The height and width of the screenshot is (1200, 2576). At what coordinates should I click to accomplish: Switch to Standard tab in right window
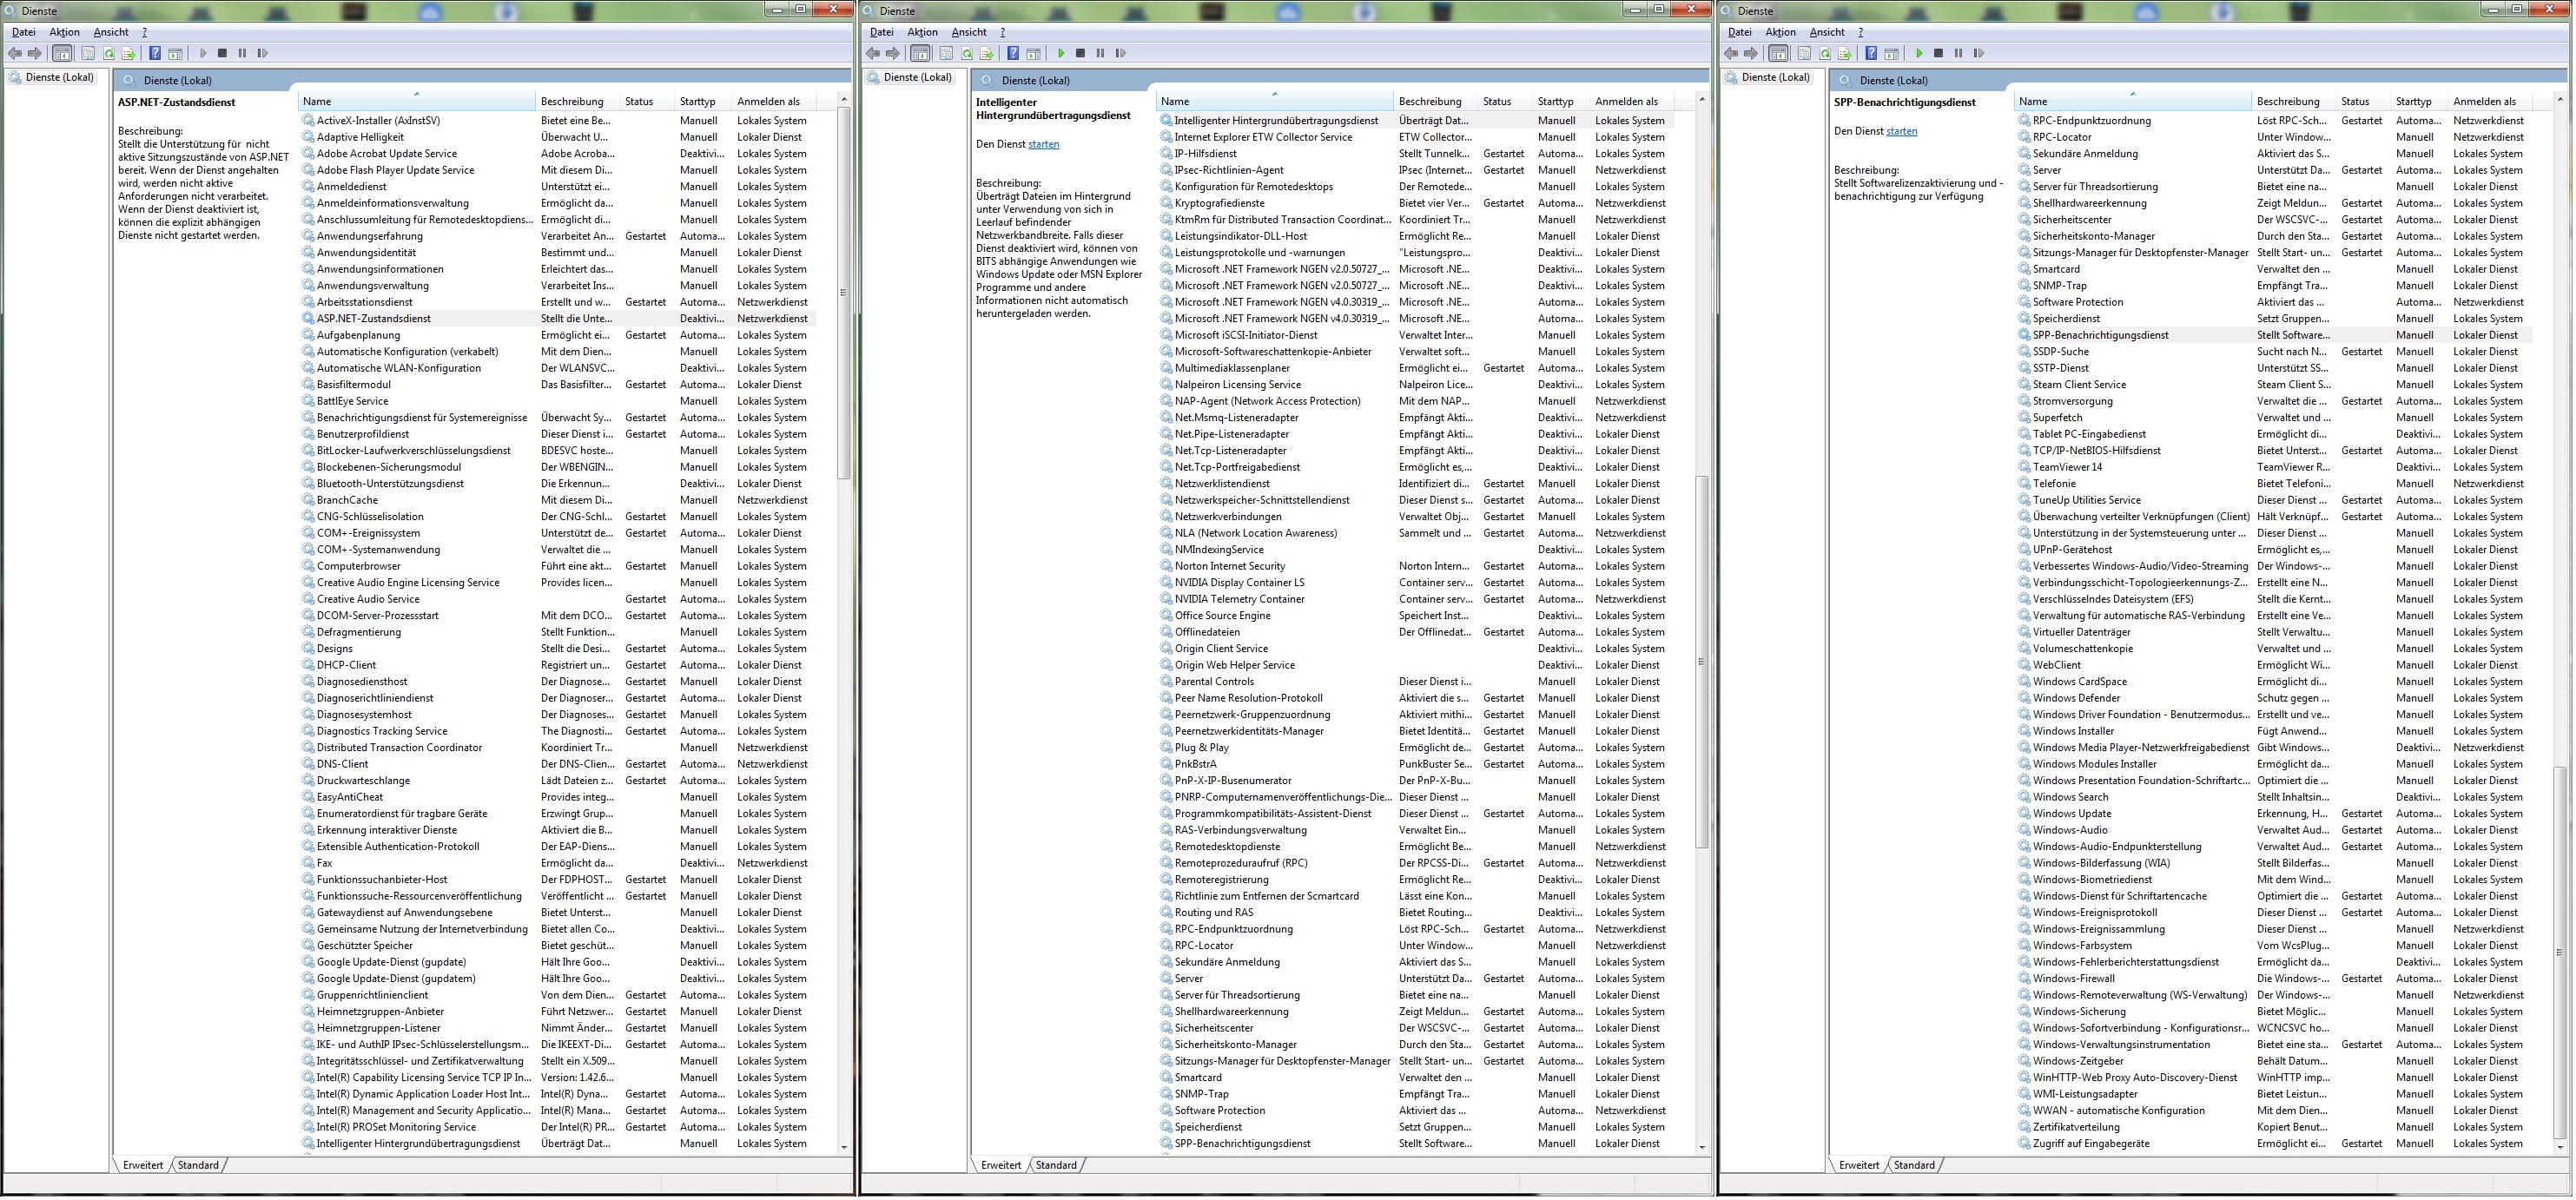[x=1914, y=1166]
